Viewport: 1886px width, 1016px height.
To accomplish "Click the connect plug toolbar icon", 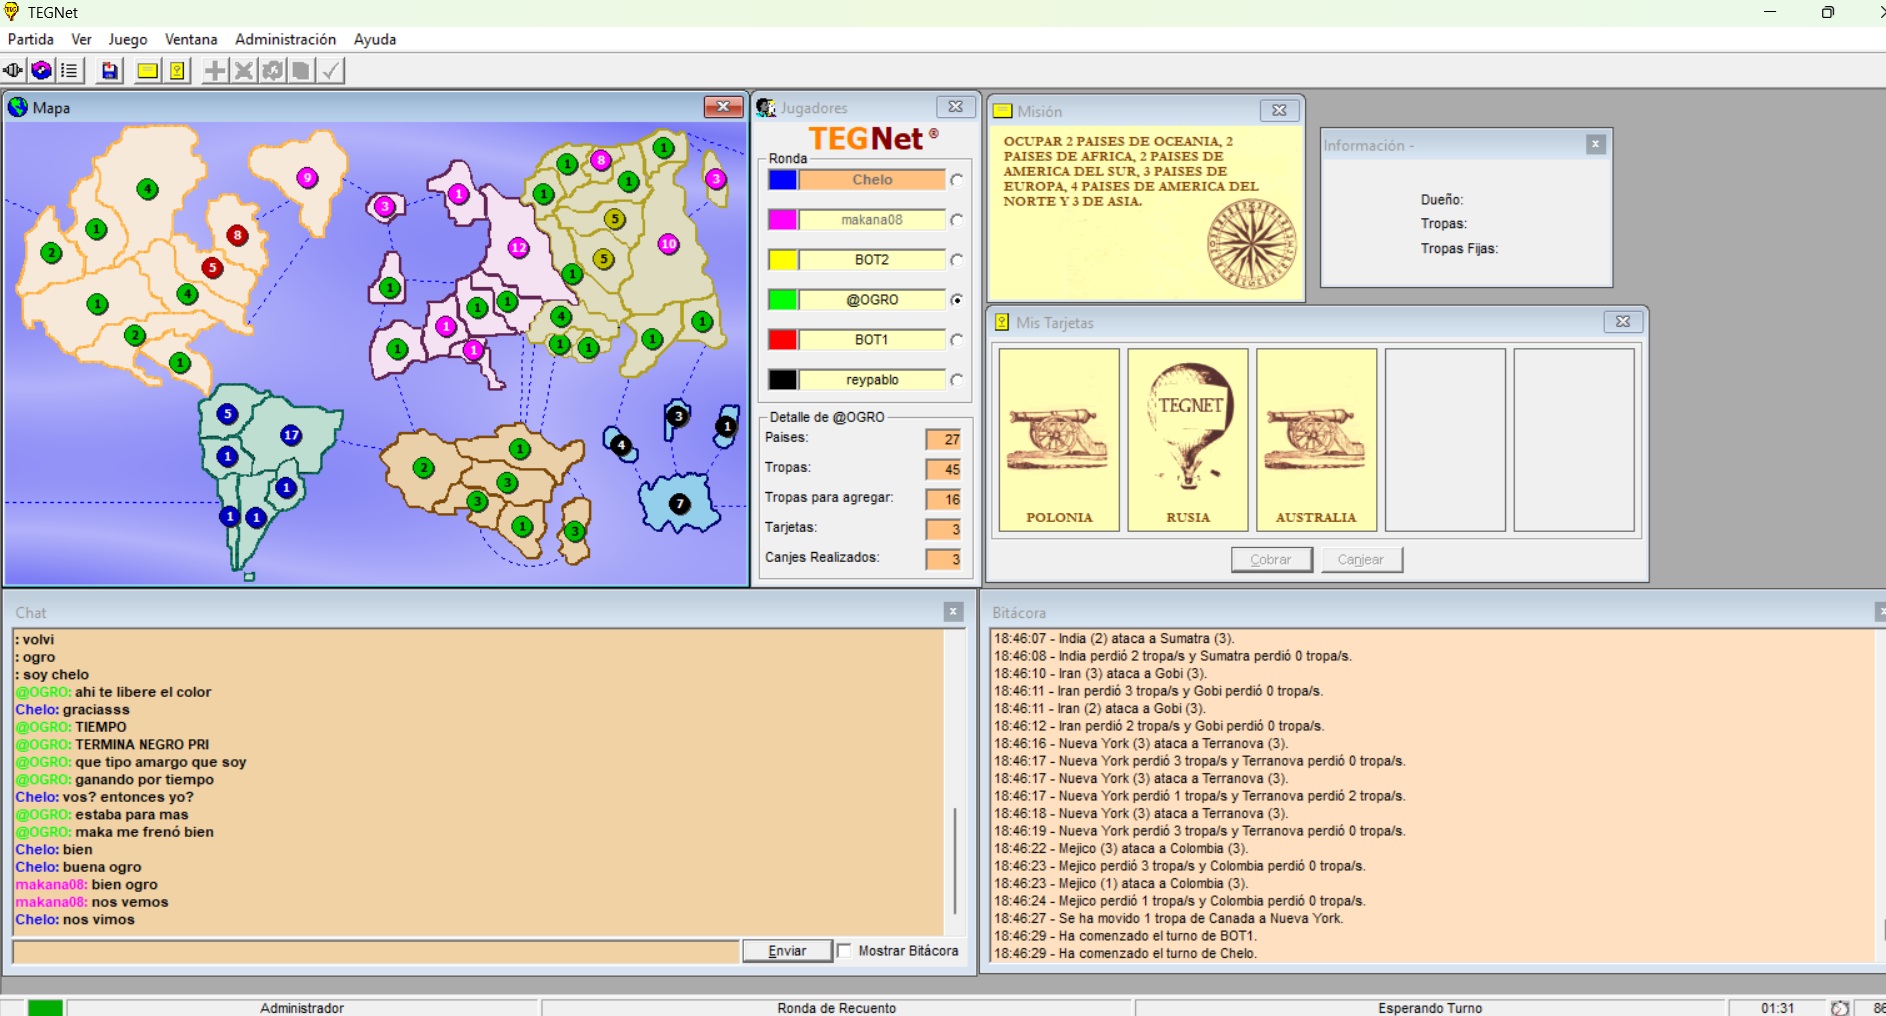I will (x=13, y=71).
